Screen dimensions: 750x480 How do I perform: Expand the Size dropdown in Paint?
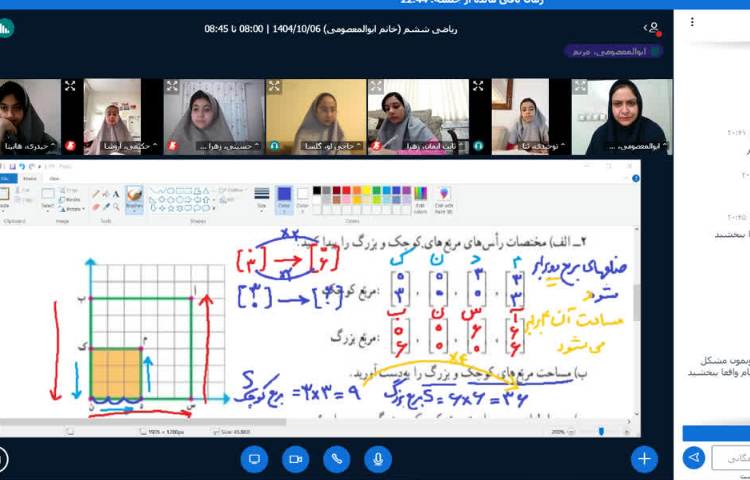click(x=262, y=198)
